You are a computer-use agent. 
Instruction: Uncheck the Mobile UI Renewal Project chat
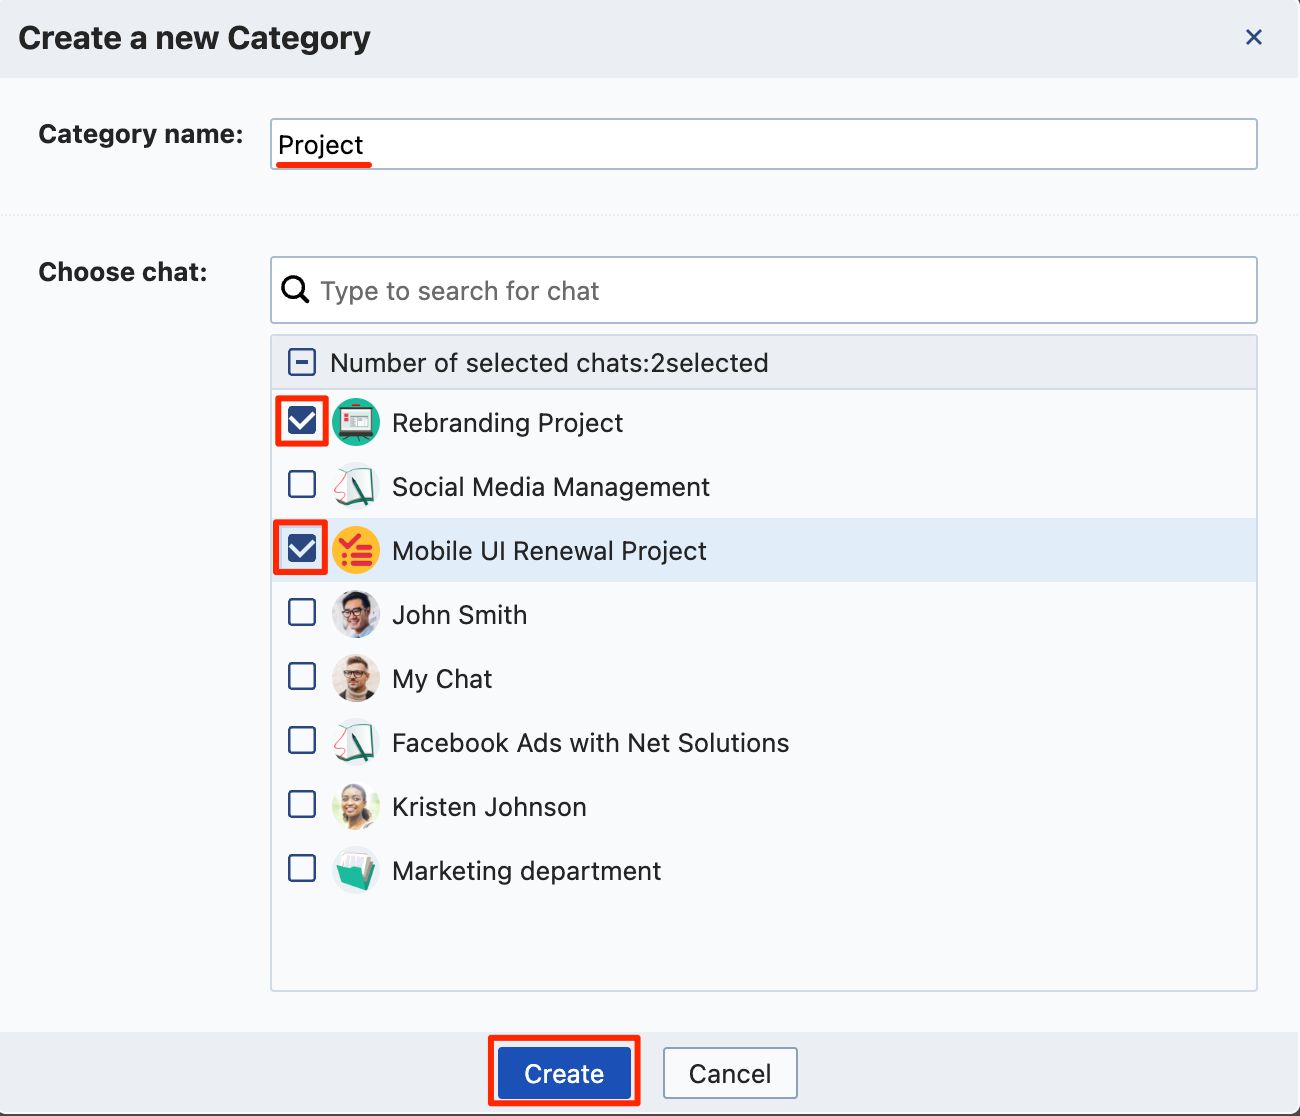[x=301, y=548]
